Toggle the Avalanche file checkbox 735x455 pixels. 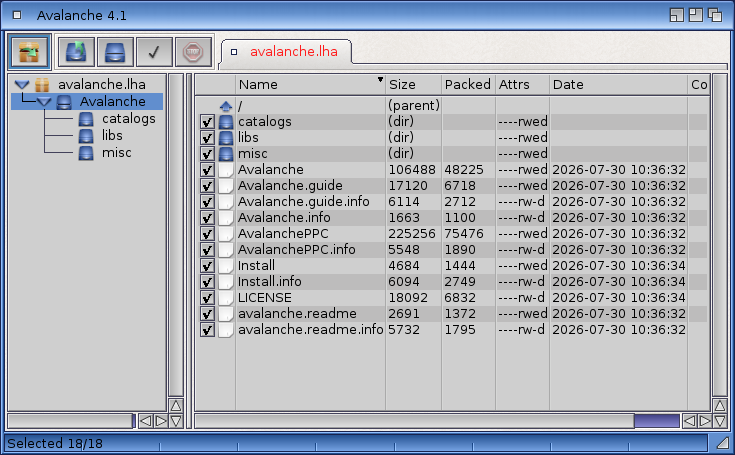[x=207, y=170]
